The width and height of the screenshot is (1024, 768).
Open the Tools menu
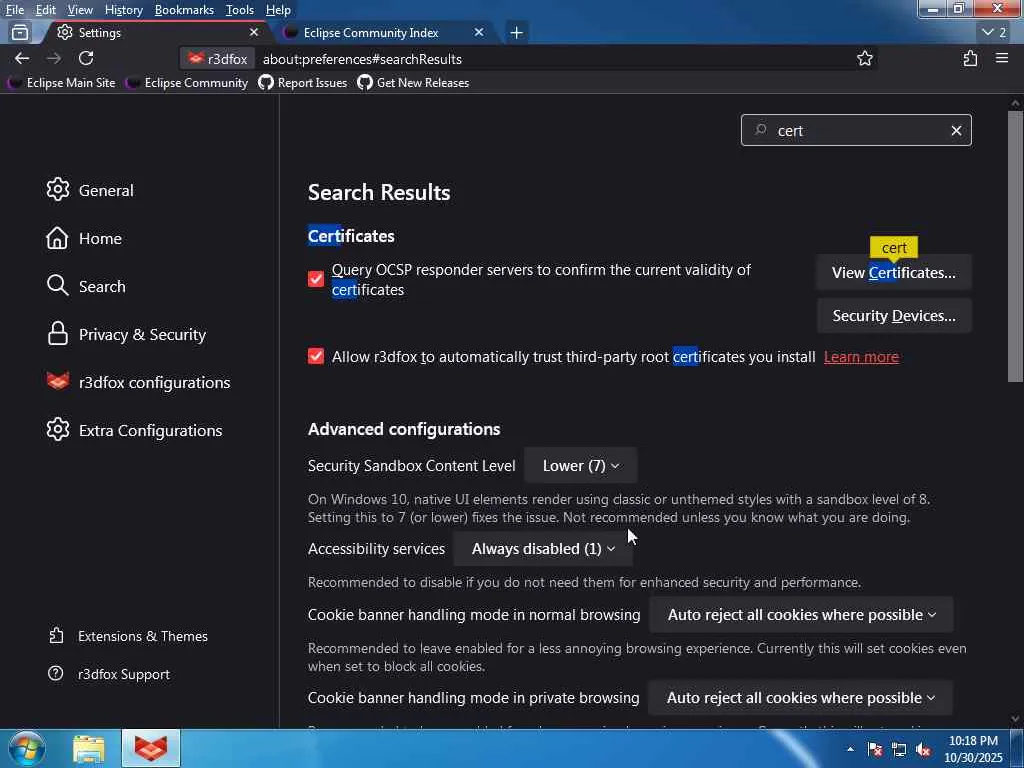click(x=239, y=10)
